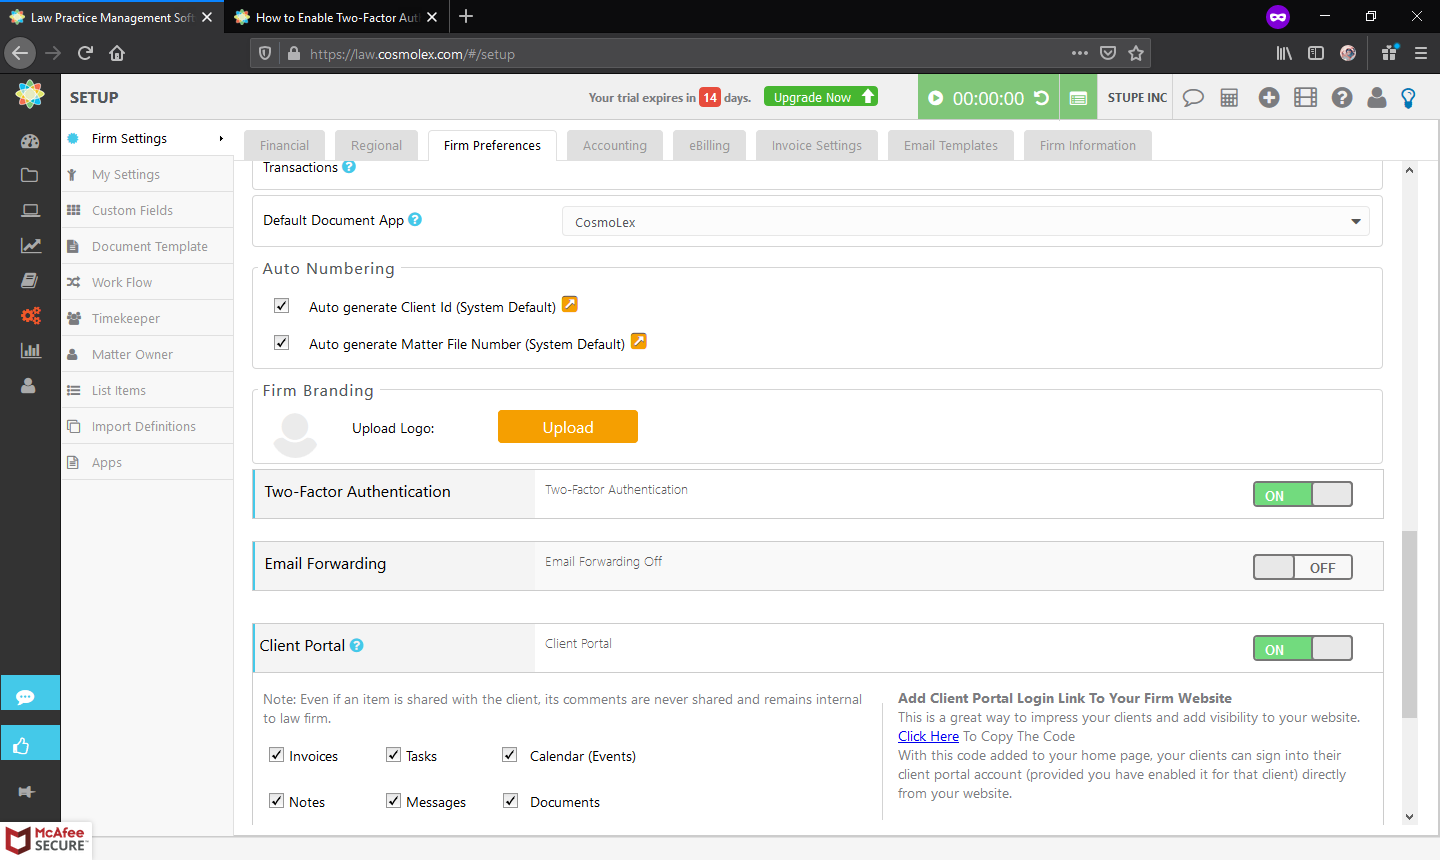The height and width of the screenshot is (860, 1440).
Task: Open the matters folder icon in sidebar
Action: [30, 175]
